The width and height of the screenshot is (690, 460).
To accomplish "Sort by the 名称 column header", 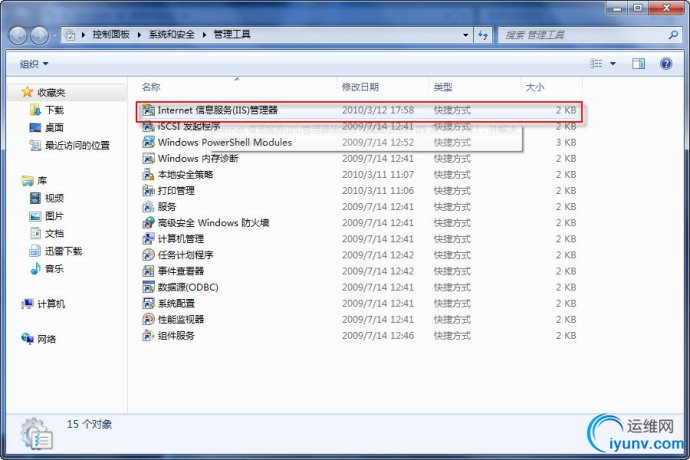I will 151,87.
